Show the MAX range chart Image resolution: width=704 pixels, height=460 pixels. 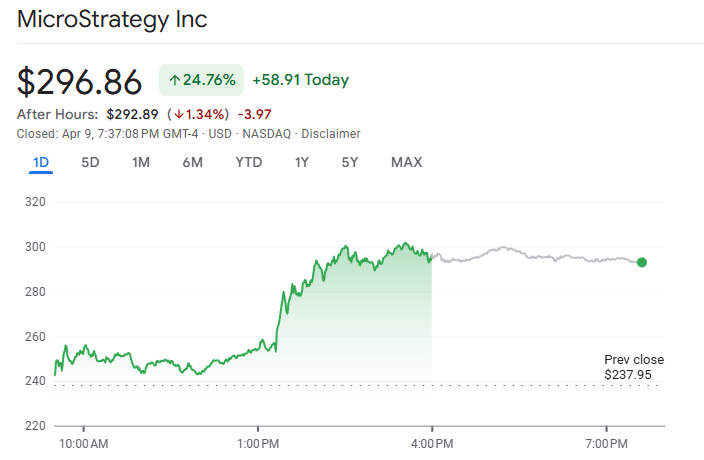coord(407,162)
